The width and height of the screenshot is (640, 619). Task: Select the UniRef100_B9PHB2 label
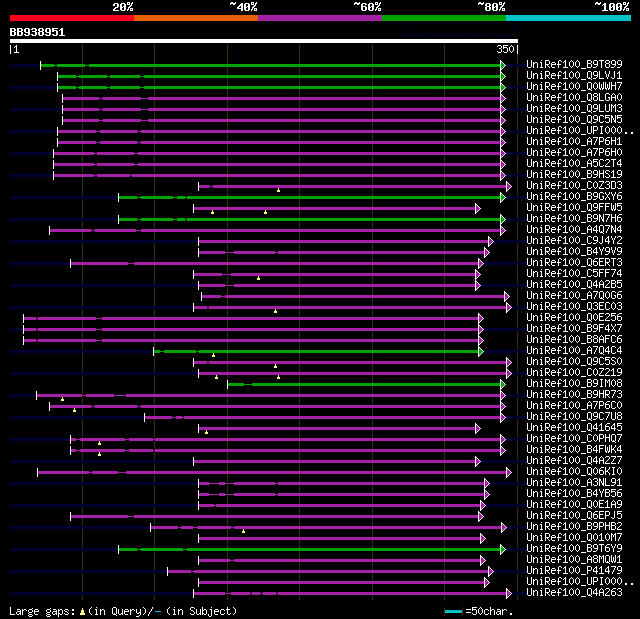(574, 527)
